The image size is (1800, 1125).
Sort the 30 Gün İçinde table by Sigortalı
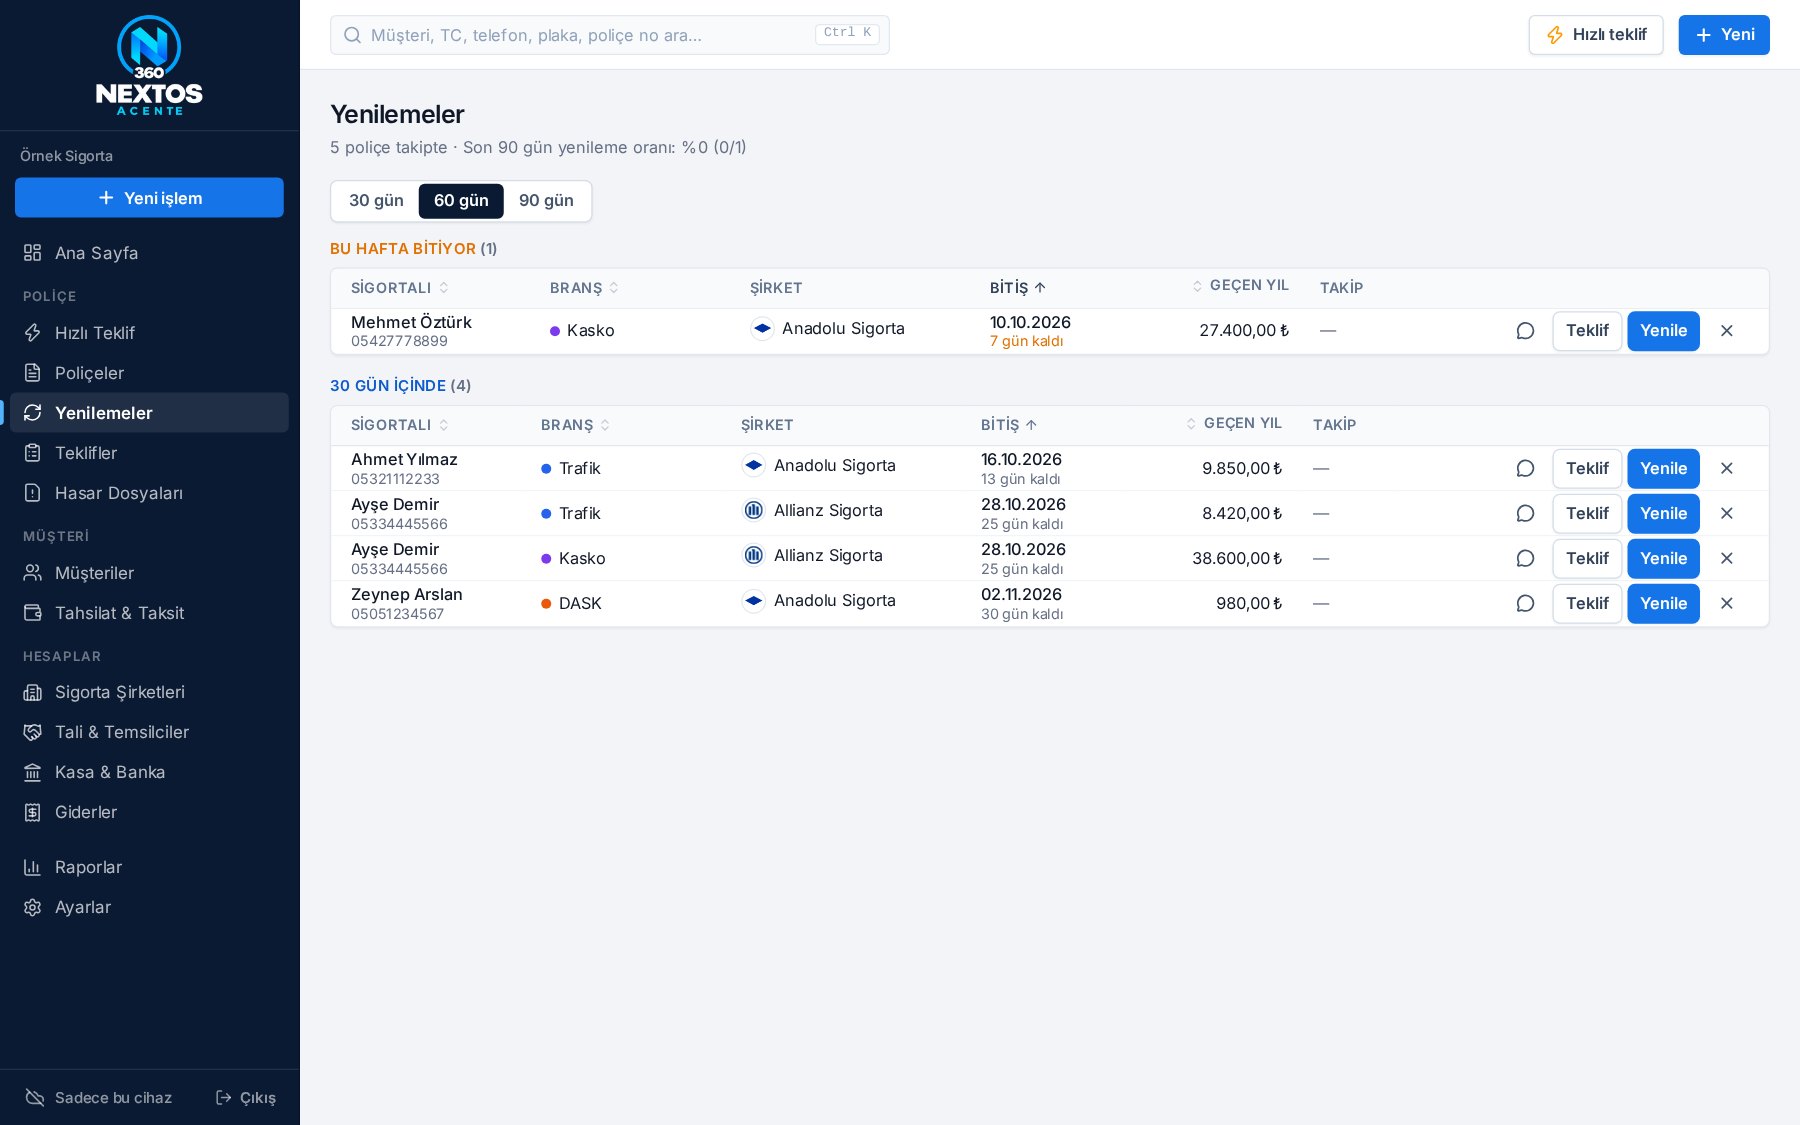(x=400, y=425)
